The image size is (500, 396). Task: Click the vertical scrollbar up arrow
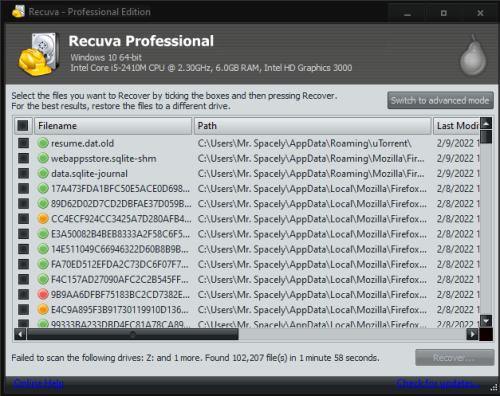point(486,123)
